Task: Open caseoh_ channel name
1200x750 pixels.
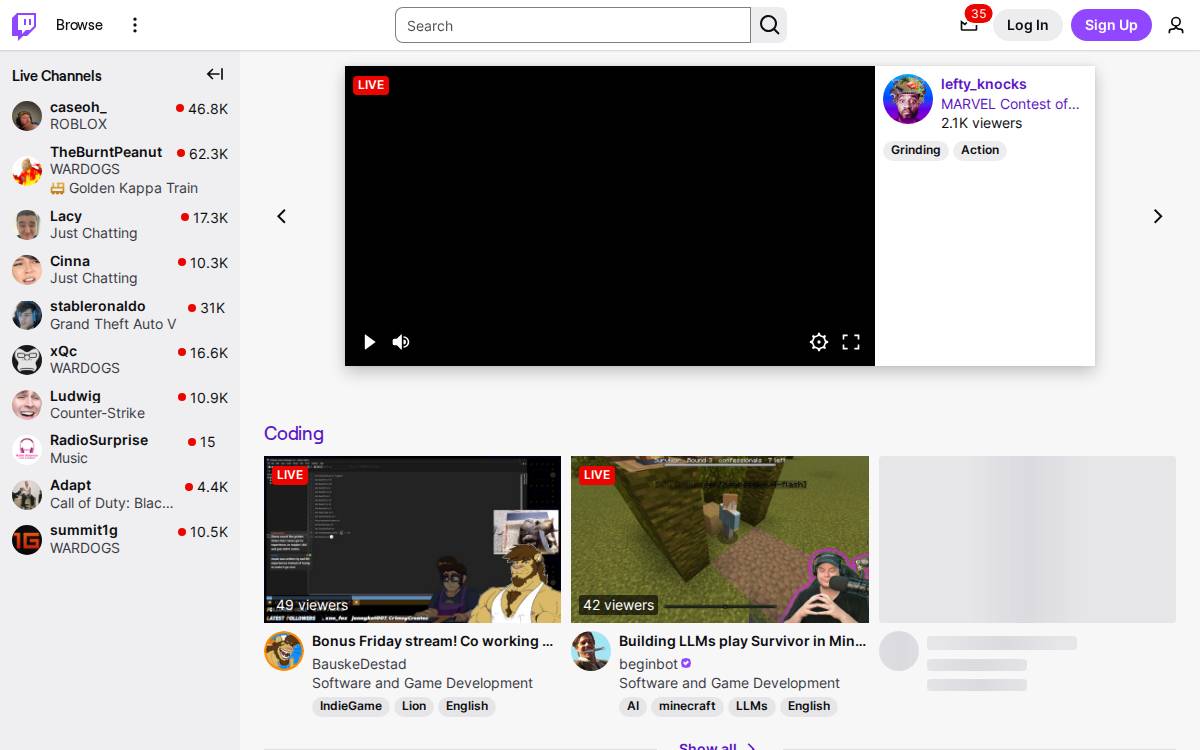Action: 78,107
